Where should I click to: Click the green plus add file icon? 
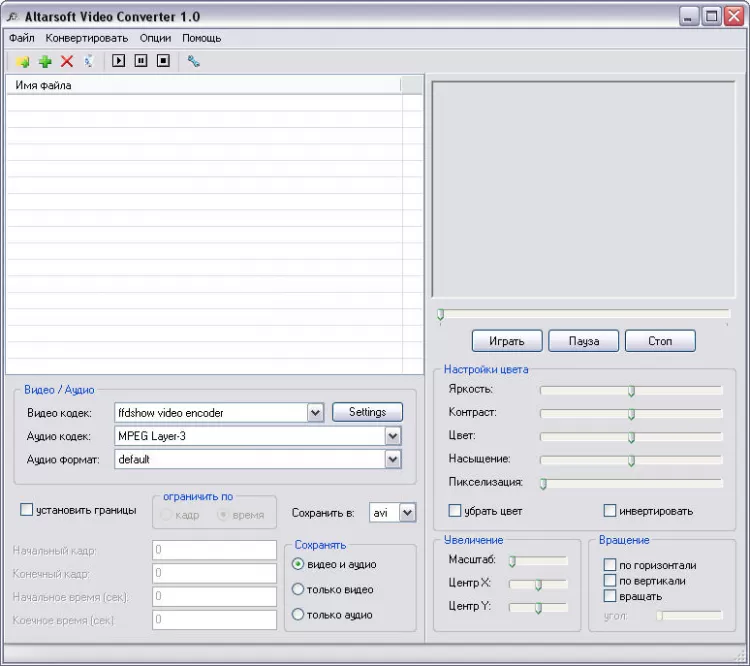point(45,61)
